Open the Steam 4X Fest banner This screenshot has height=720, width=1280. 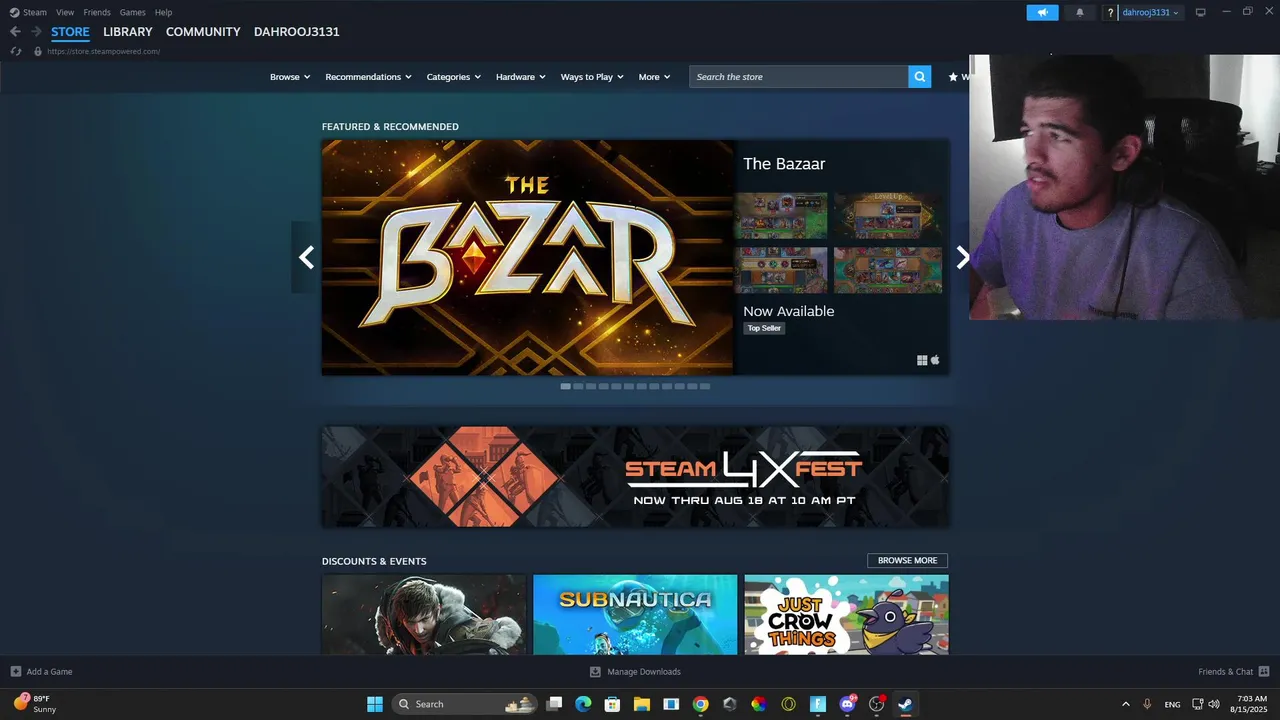(x=635, y=477)
